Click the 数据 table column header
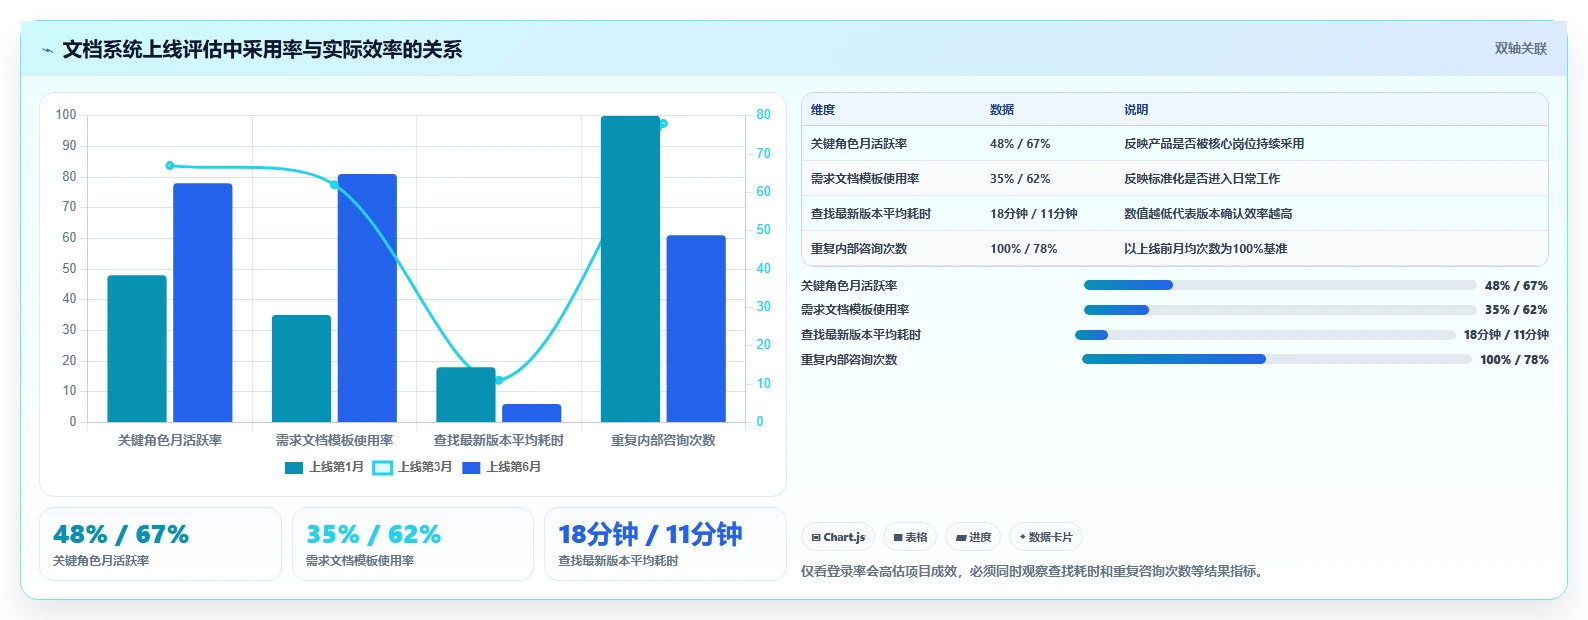 [1002, 110]
